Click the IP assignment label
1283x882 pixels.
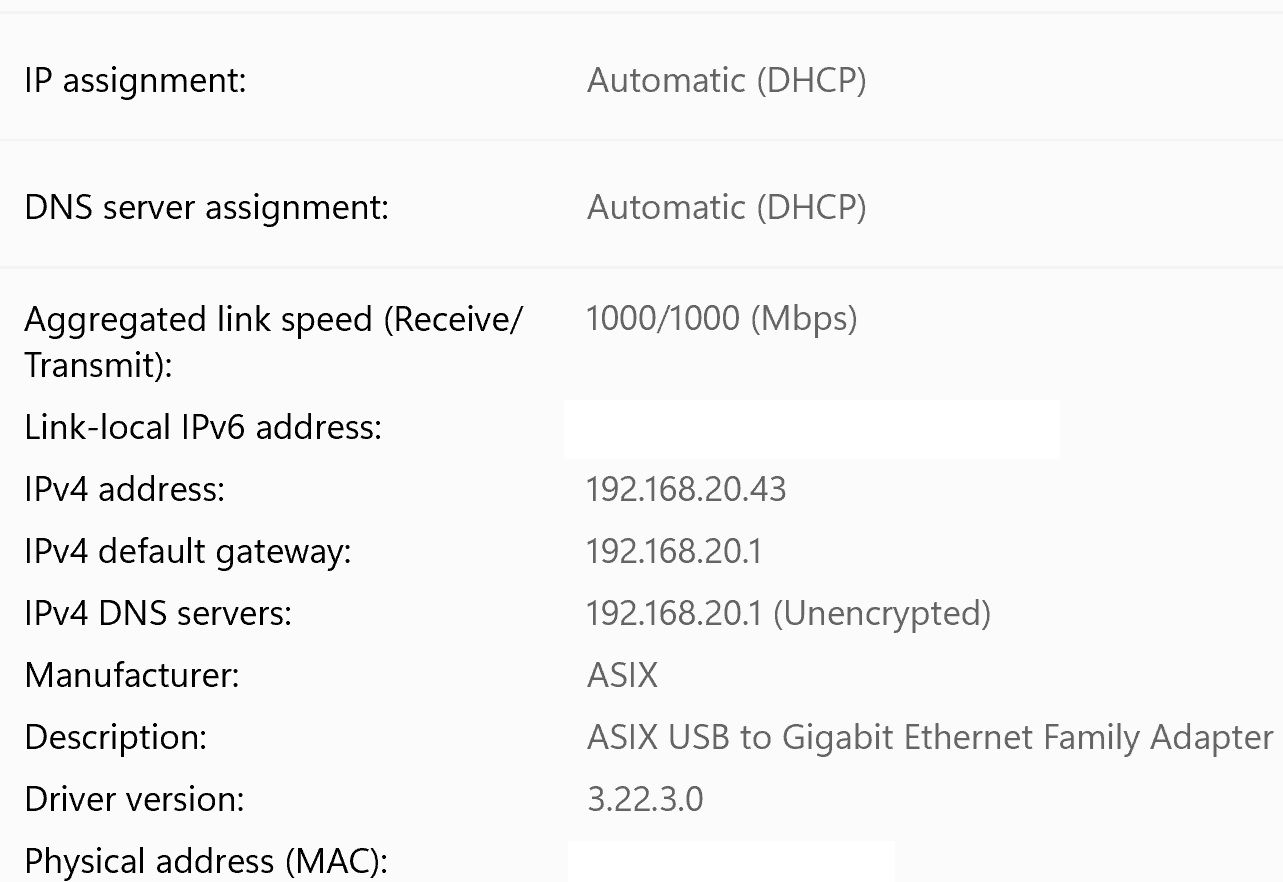pos(135,81)
